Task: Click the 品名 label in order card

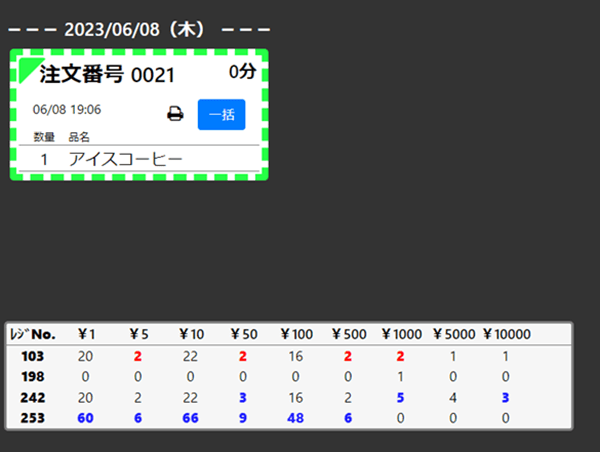Action: [79, 136]
